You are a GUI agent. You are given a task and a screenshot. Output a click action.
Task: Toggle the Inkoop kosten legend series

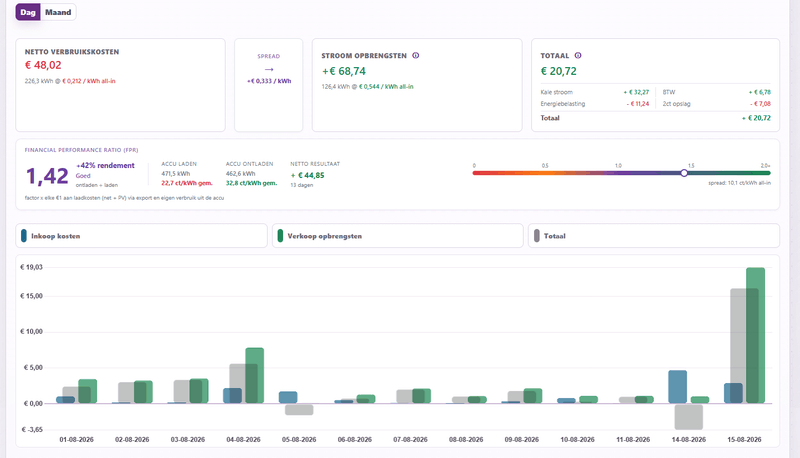point(141,236)
